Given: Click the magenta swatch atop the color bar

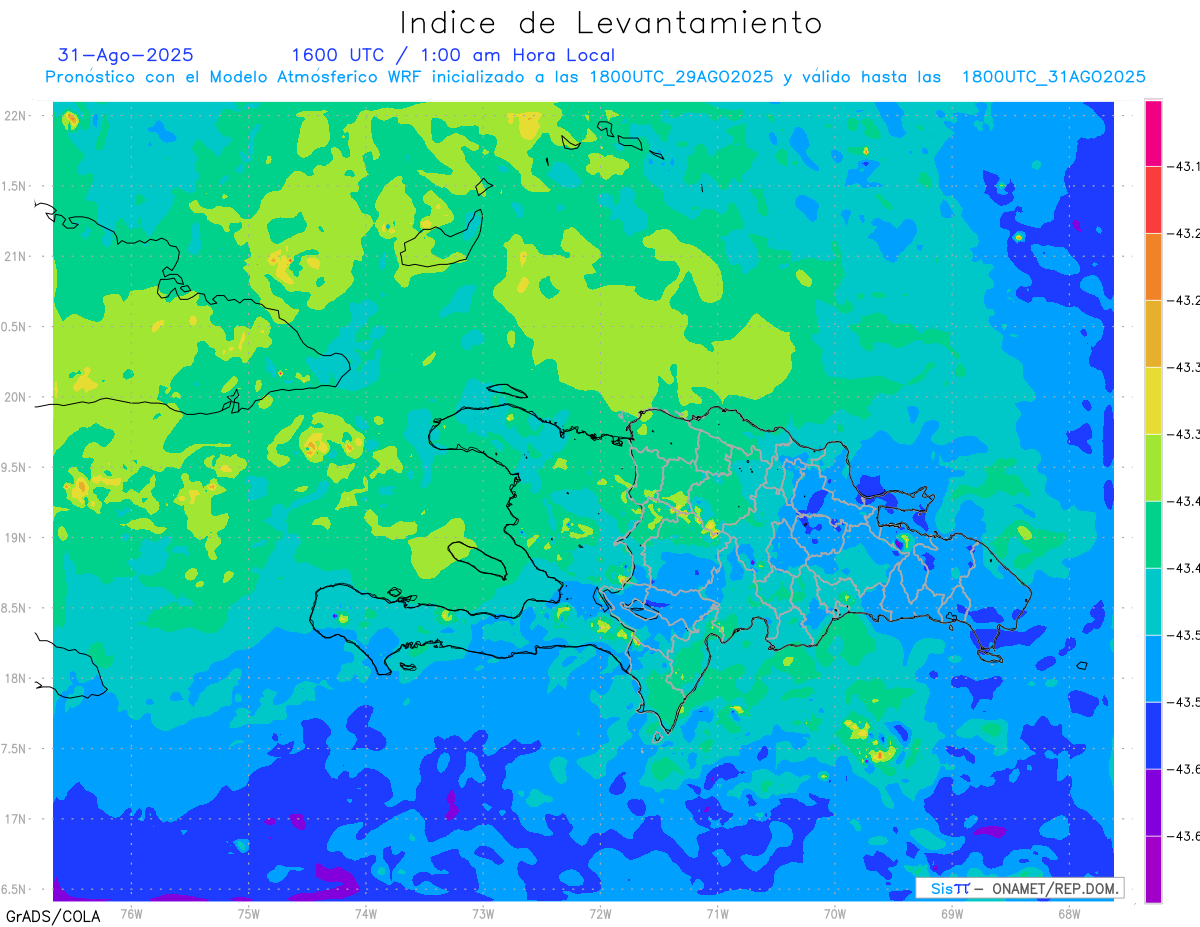Looking at the screenshot, I should [x=1153, y=133].
